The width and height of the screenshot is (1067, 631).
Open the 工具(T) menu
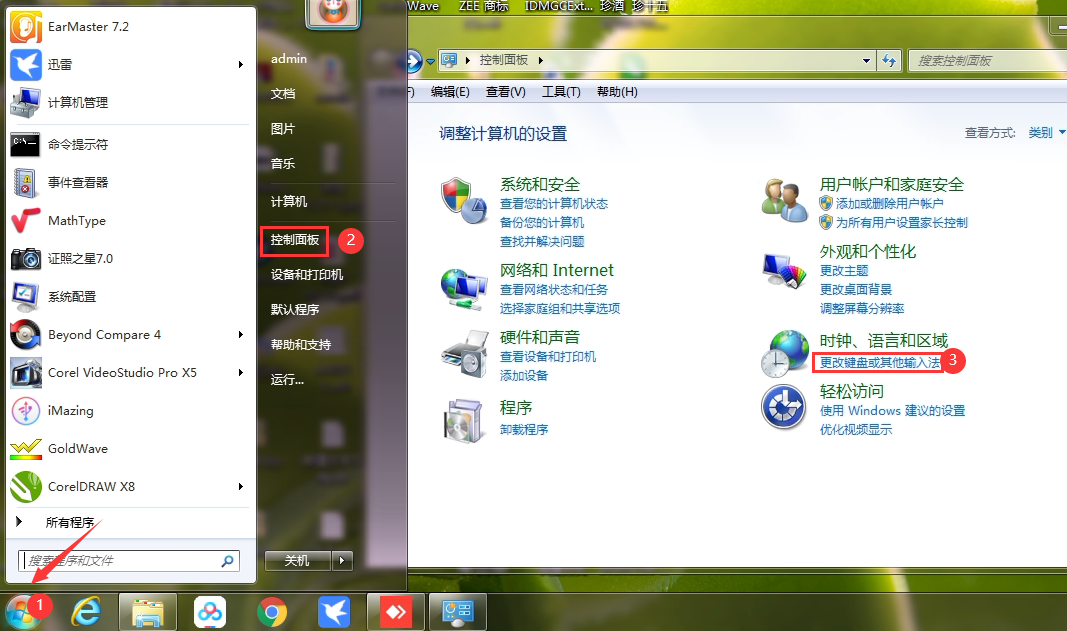[x=560, y=92]
